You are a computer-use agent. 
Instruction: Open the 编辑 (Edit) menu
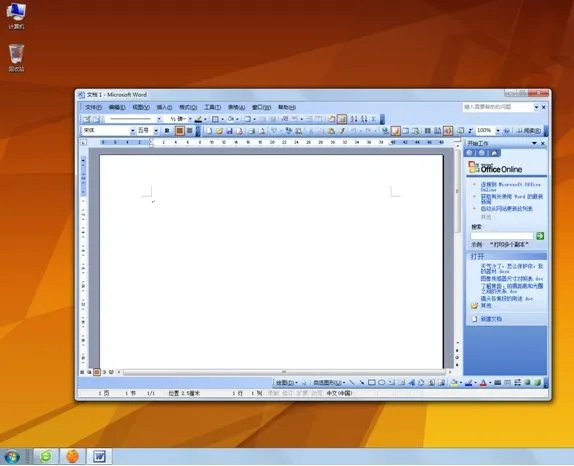click(117, 107)
